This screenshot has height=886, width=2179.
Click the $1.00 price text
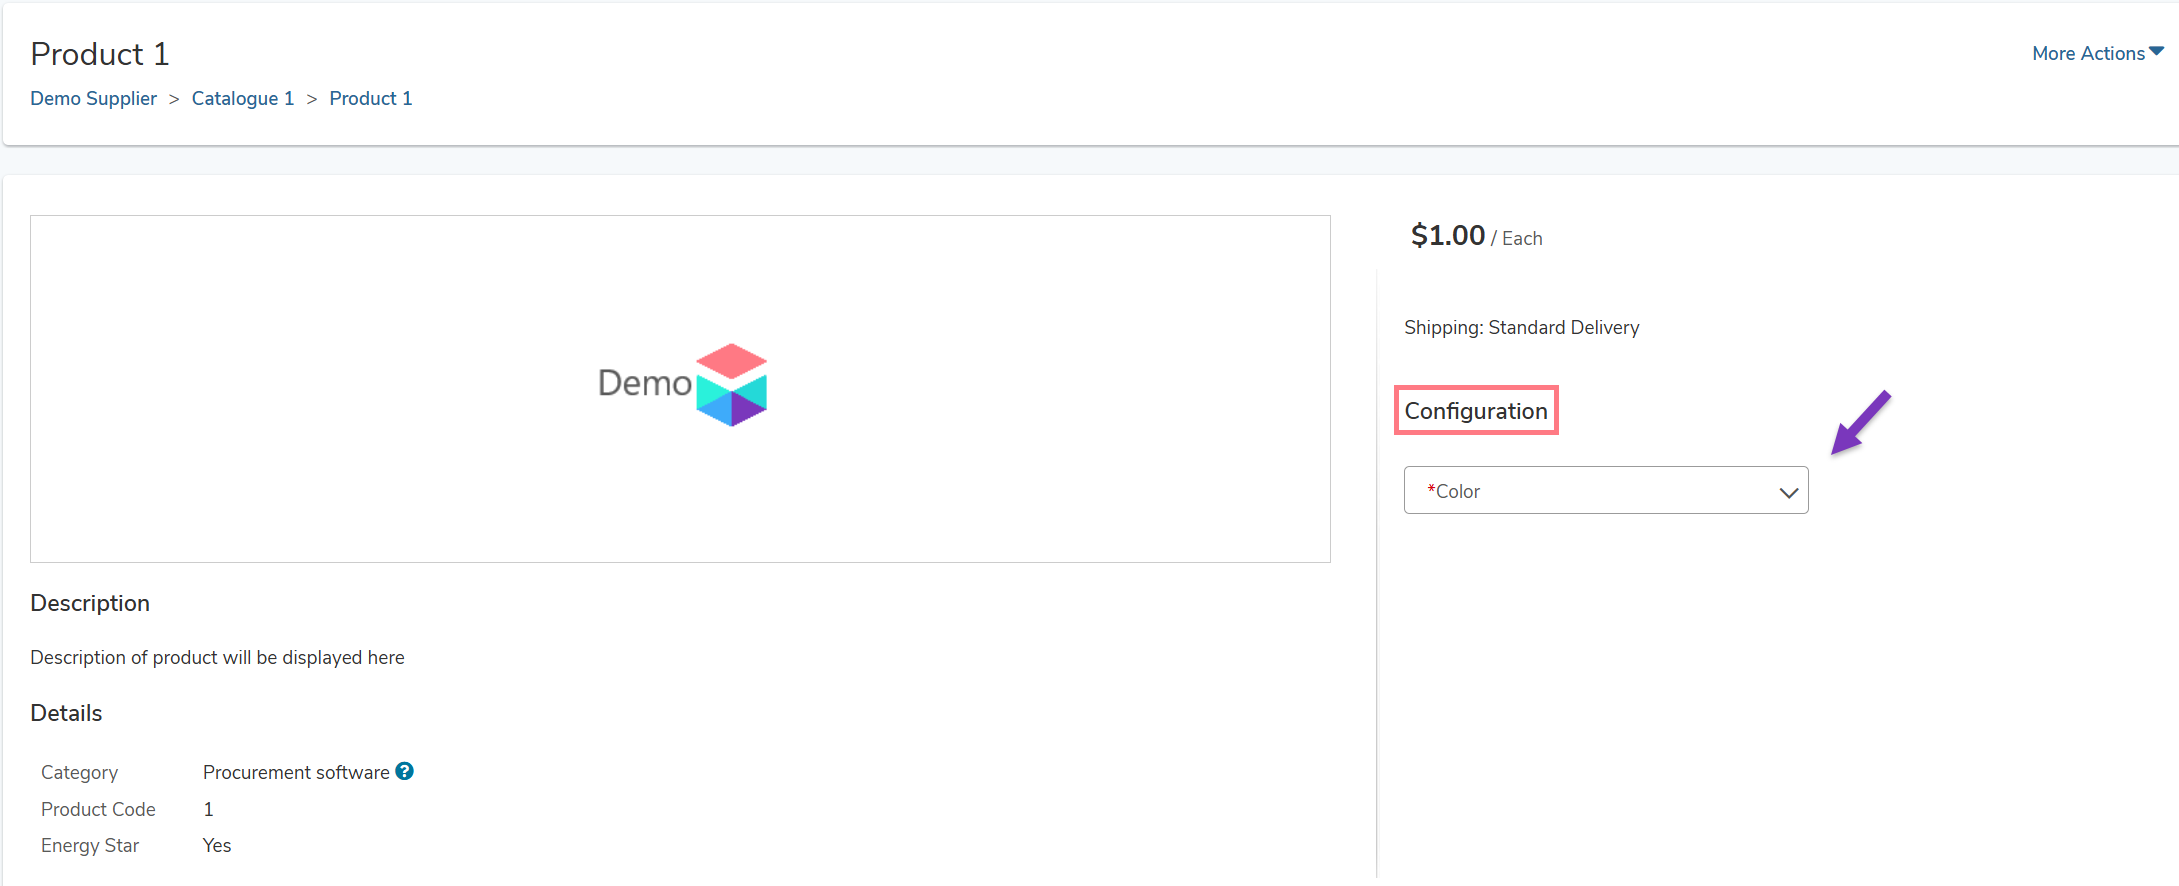coord(1447,236)
